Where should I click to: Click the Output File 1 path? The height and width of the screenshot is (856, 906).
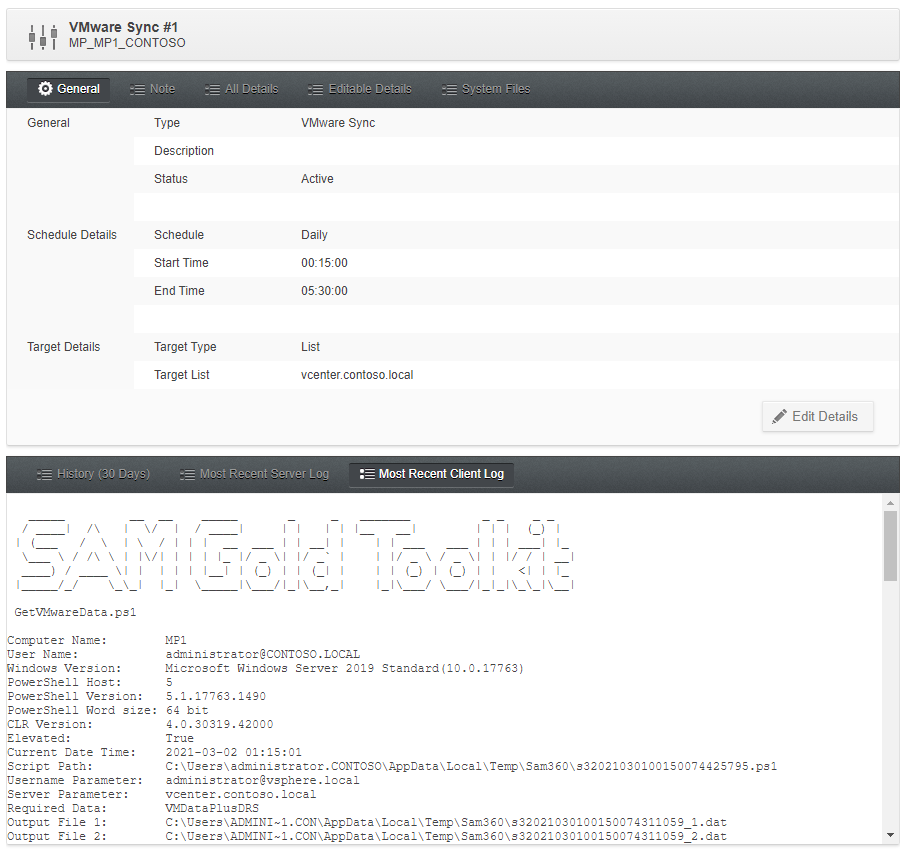445,822
